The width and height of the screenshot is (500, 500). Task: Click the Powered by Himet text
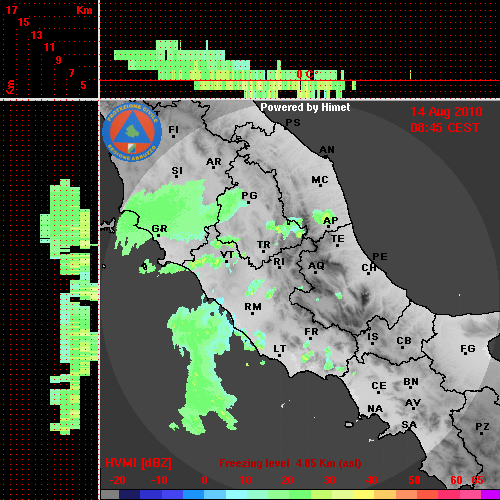click(305, 107)
